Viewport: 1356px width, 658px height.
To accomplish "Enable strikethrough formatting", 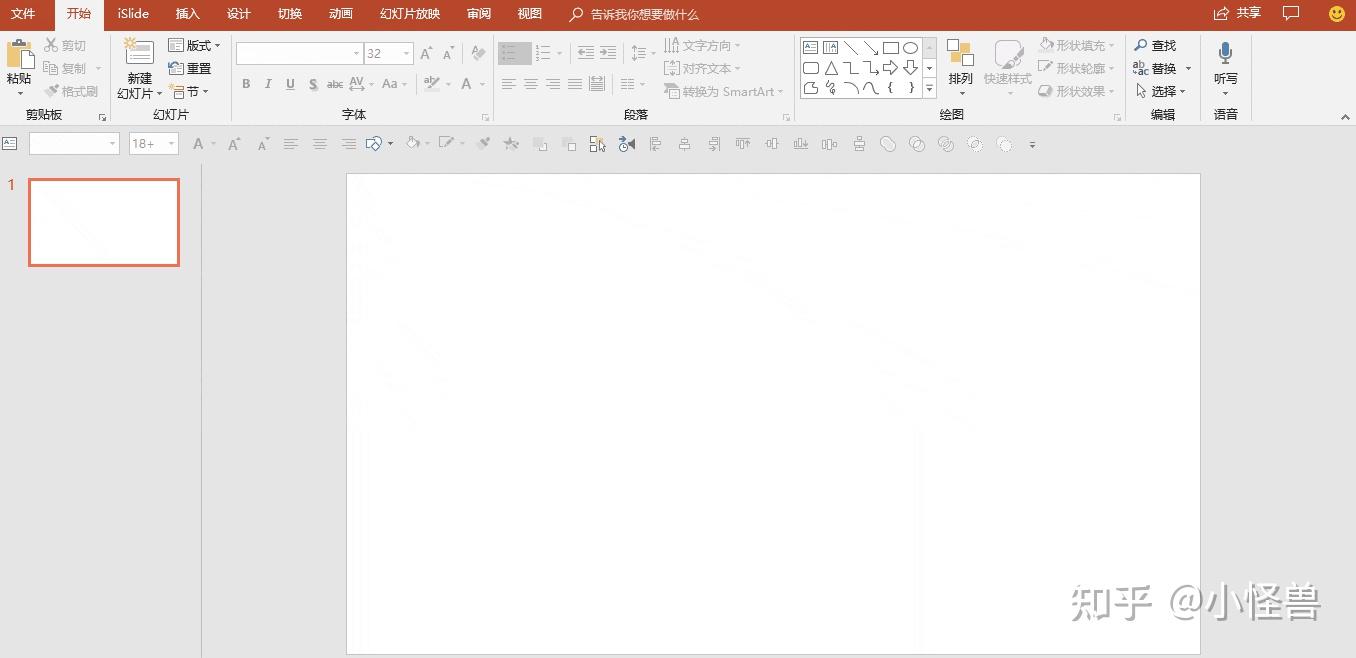I will coord(334,84).
